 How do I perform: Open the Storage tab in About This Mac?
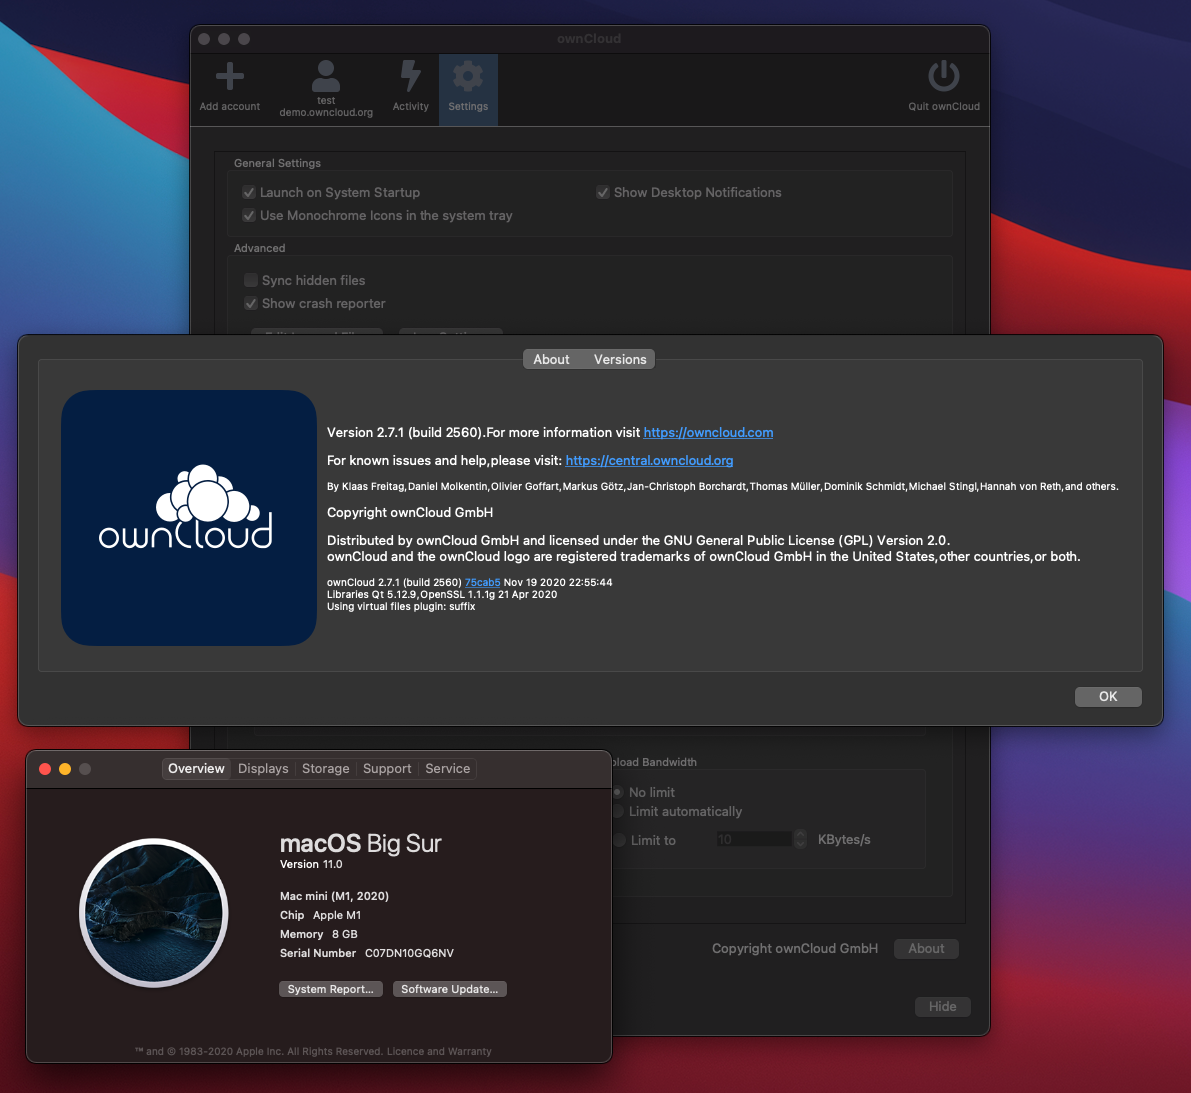pyautogui.click(x=325, y=769)
